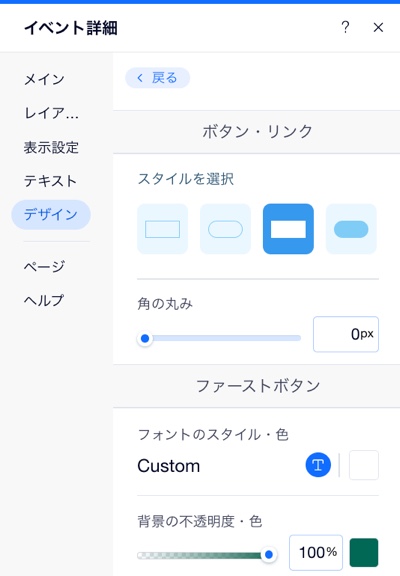This screenshot has width=400, height=576.
Task: Open the green background color swatch
Action: 364,552
